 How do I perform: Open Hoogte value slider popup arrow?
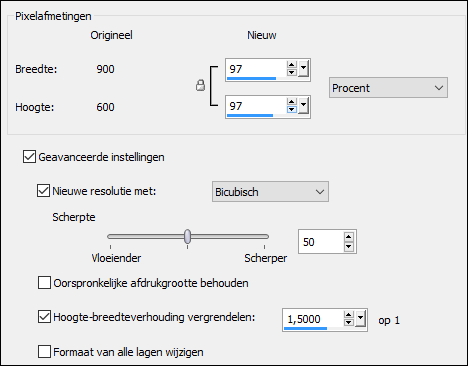click(x=303, y=106)
